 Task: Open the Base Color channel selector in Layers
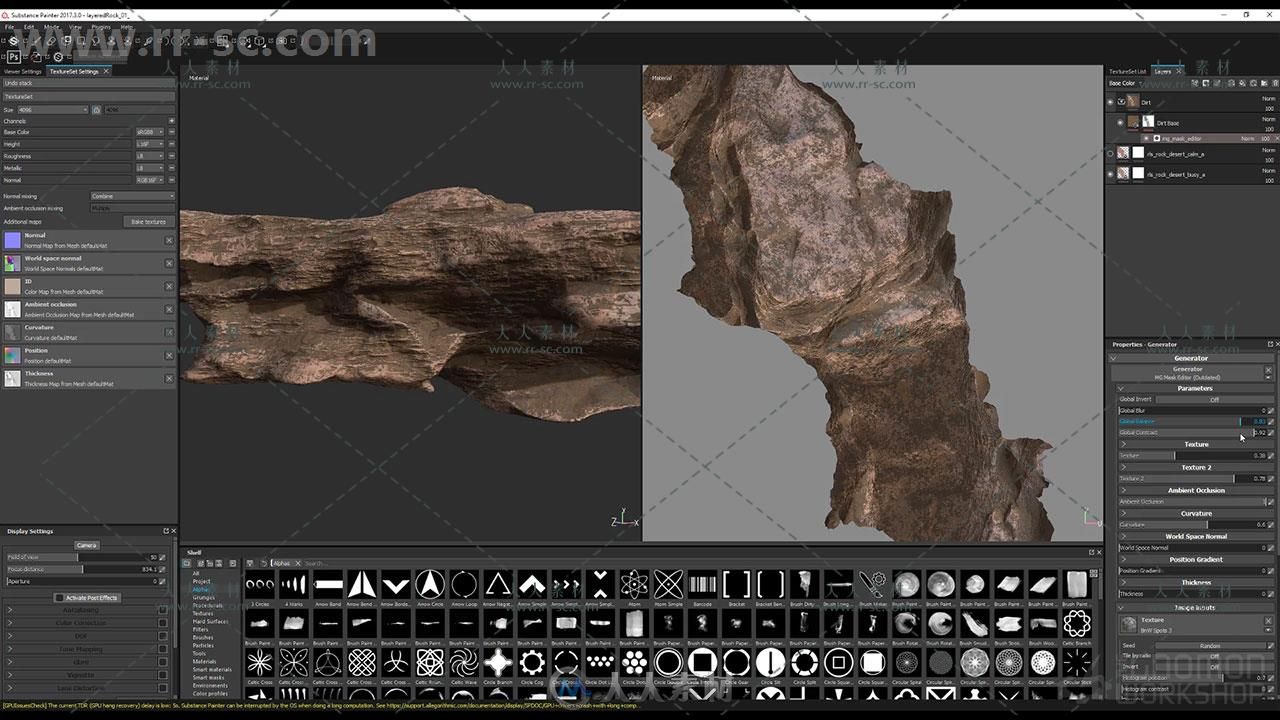pos(1125,83)
